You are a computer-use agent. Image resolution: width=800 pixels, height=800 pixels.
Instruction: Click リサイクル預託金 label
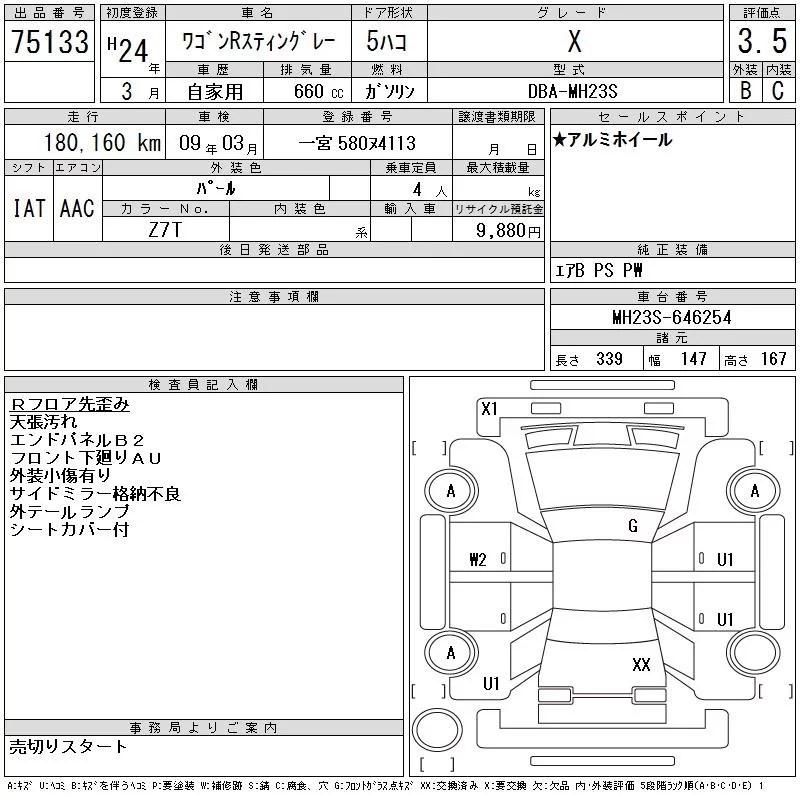tap(498, 209)
